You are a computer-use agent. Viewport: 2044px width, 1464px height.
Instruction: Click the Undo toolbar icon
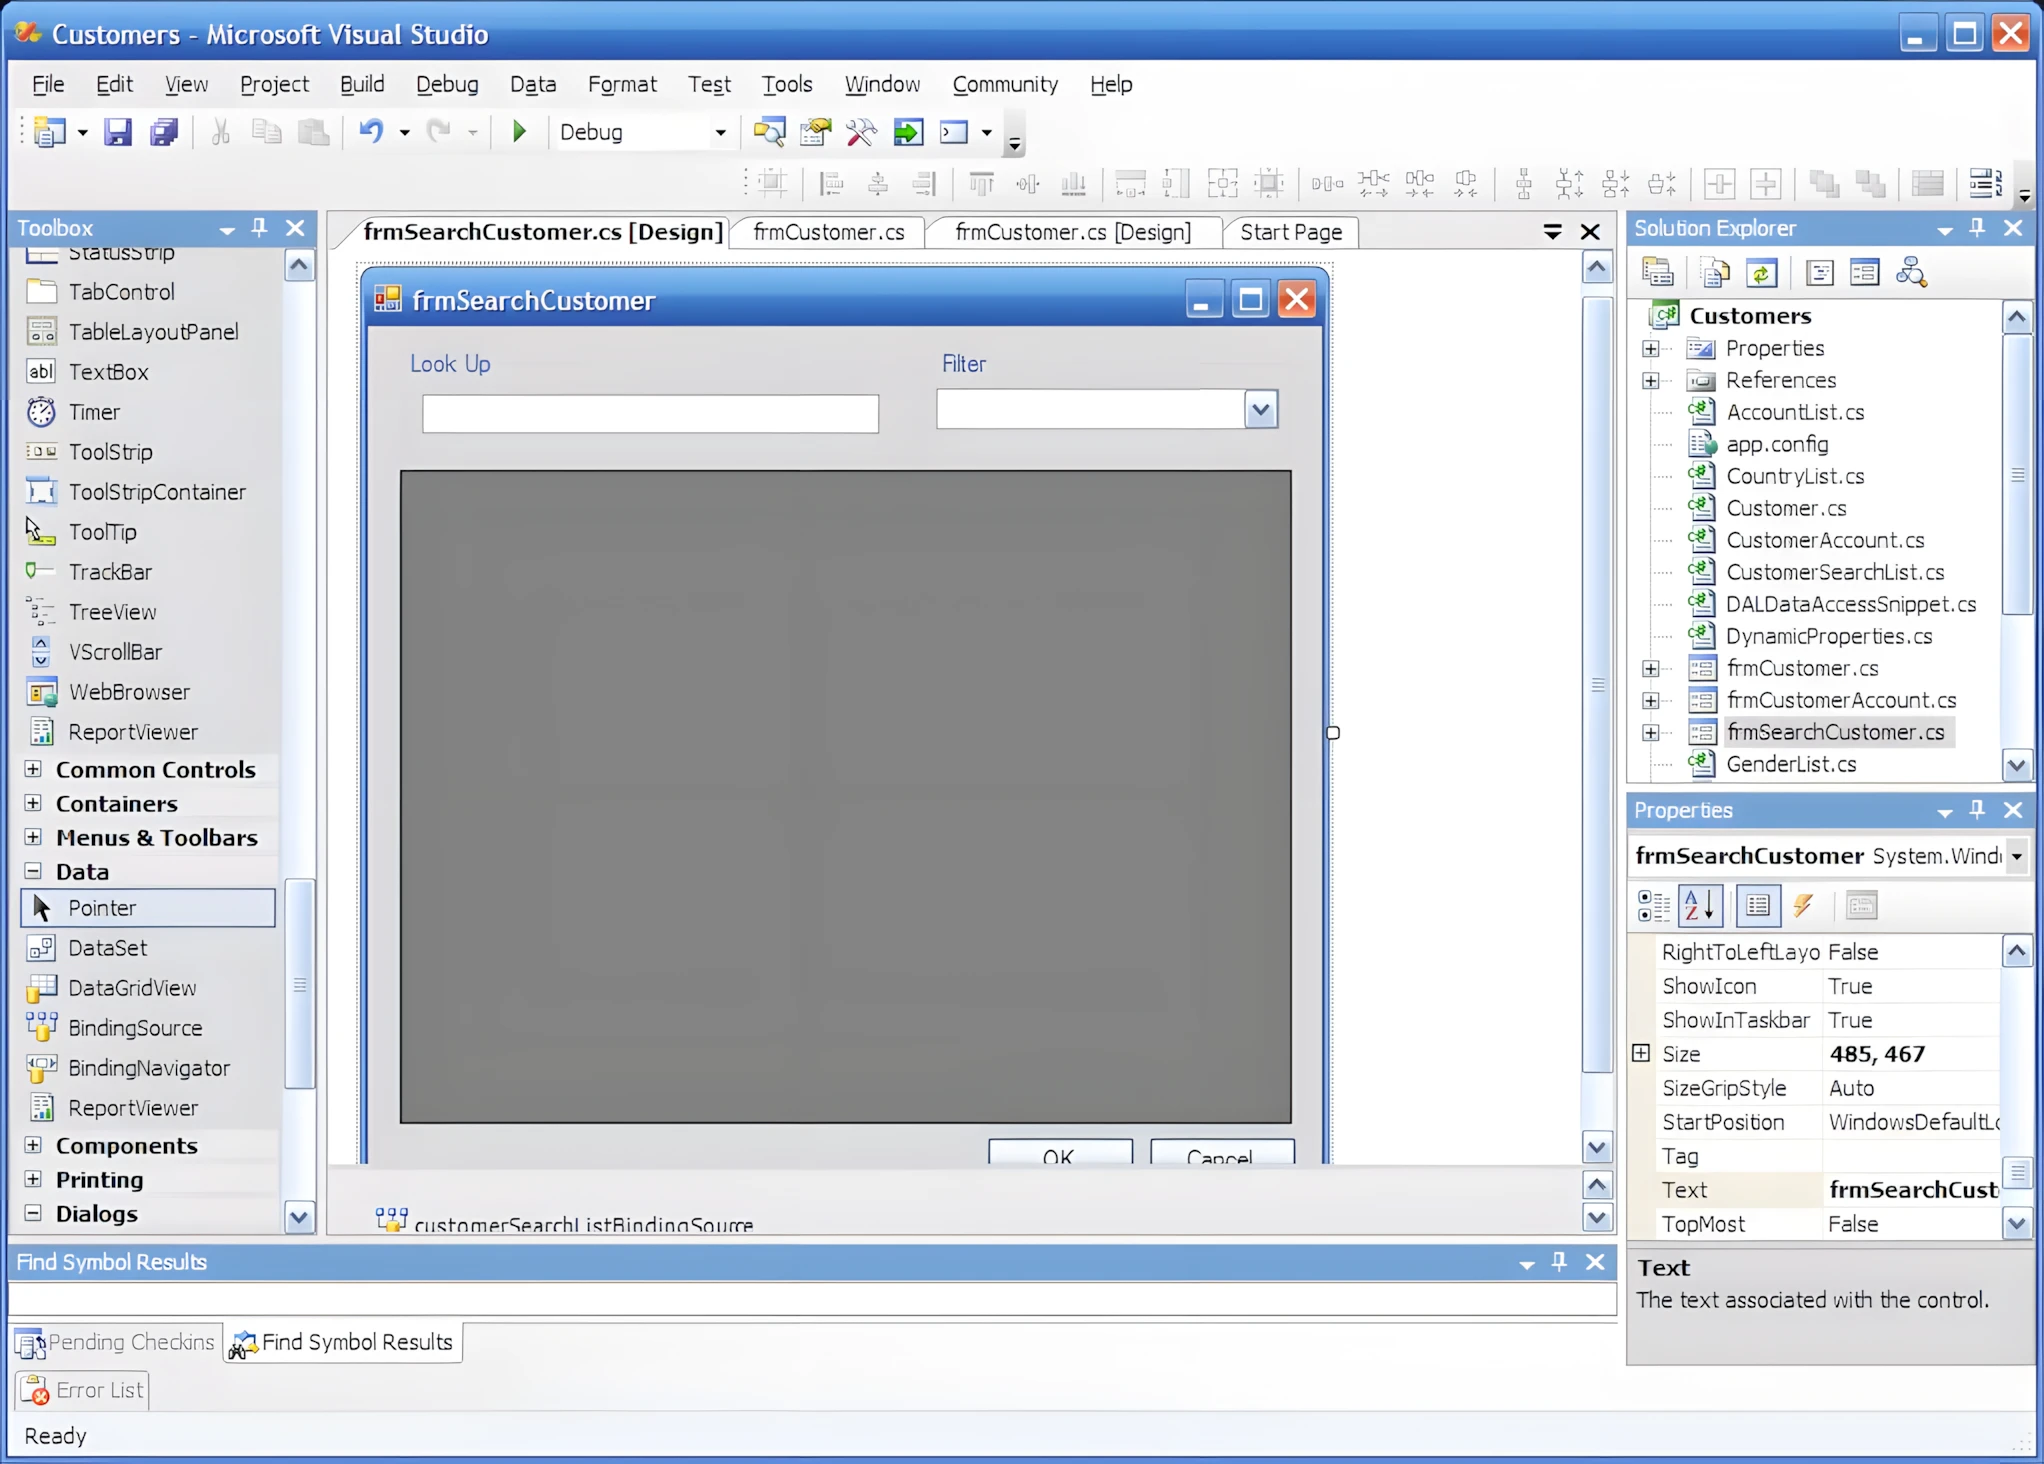coord(371,132)
